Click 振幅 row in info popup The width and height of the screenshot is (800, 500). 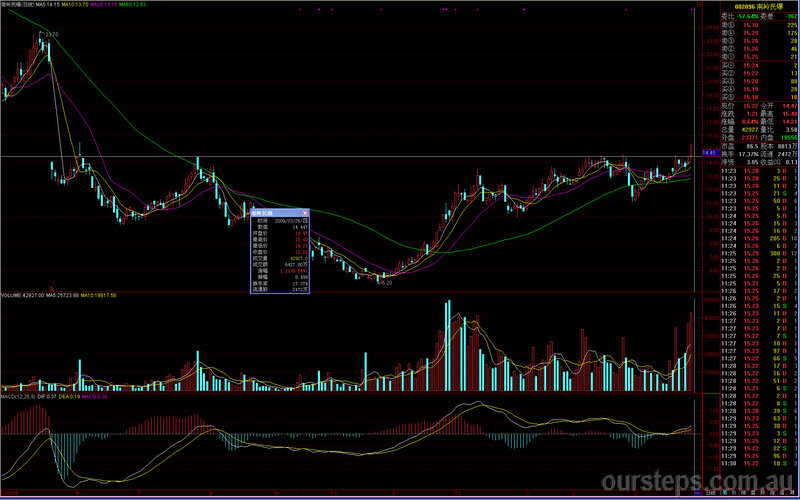coord(280,277)
